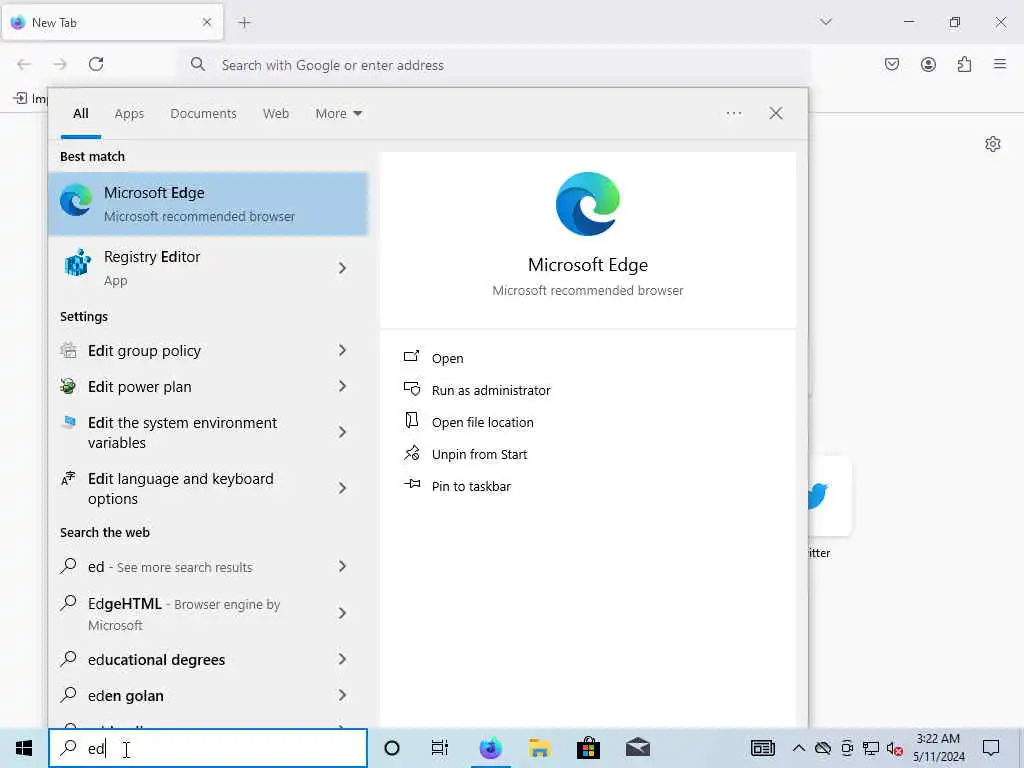Switch to Firefox taskbar icon
1024x768 pixels.
490,748
